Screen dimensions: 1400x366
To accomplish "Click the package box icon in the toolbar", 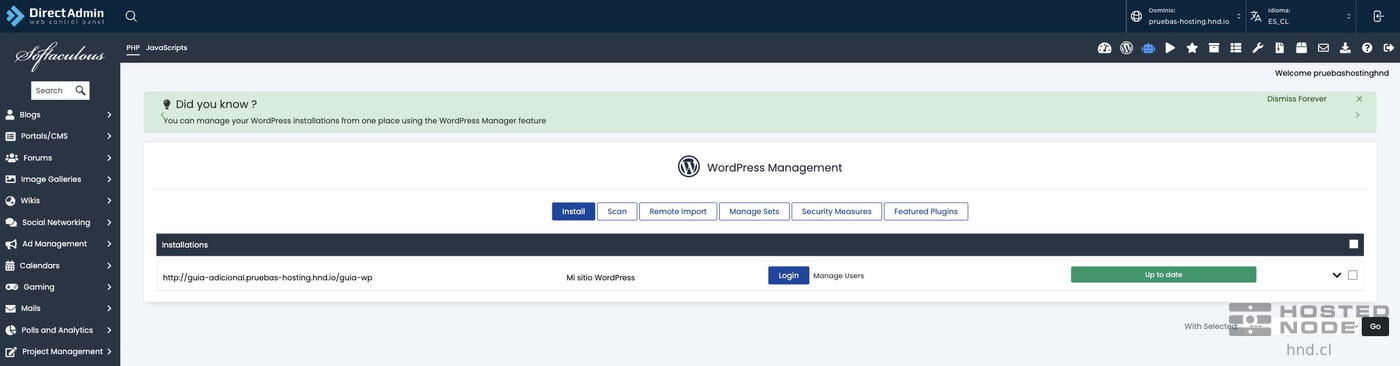I will [1302, 48].
